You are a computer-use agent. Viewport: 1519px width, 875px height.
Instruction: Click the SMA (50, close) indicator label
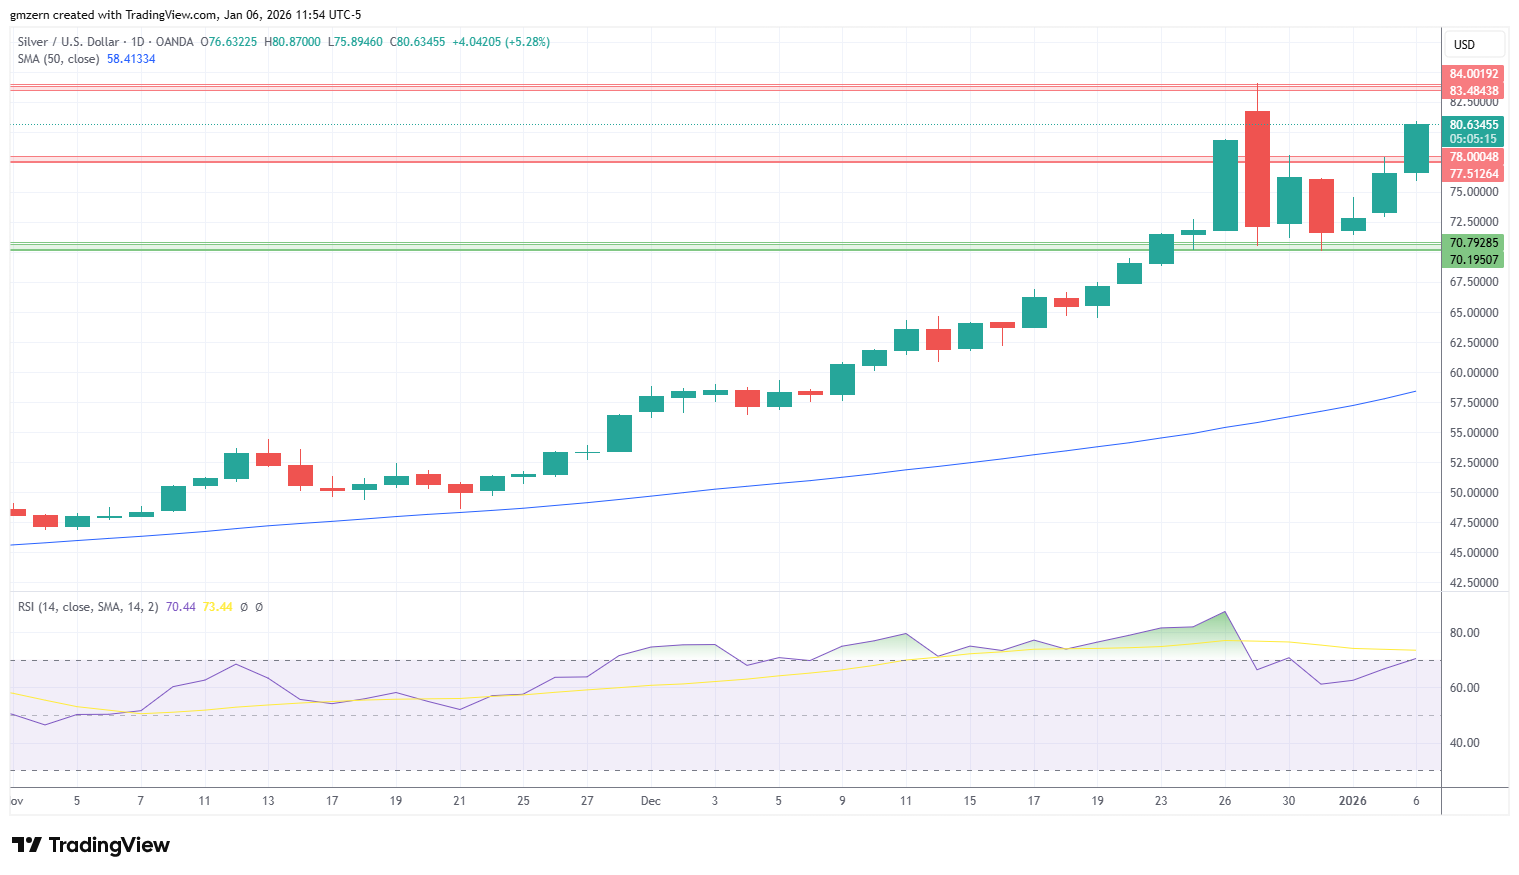click(58, 59)
